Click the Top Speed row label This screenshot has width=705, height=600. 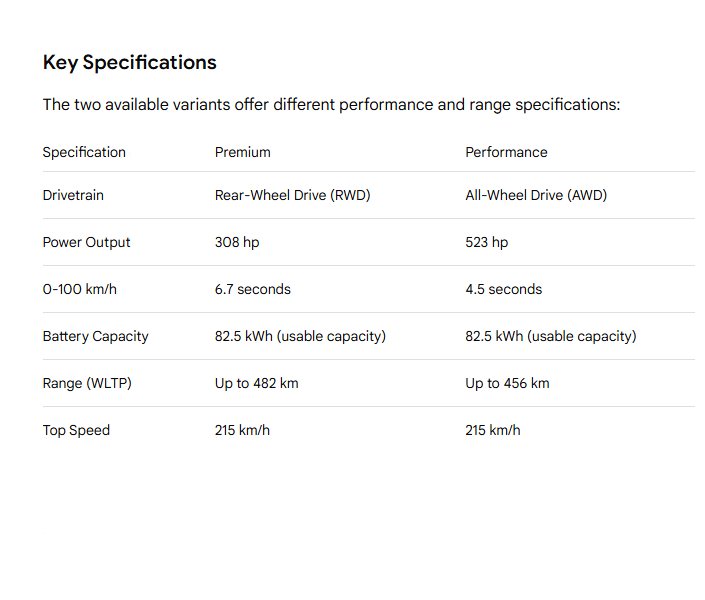[76, 430]
